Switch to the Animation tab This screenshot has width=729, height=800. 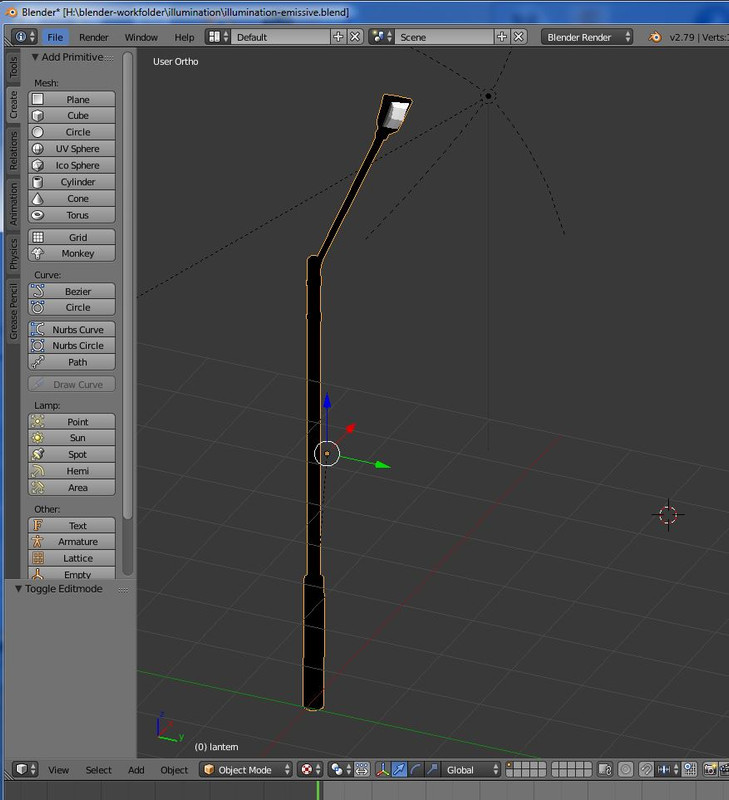pos(13,204)
